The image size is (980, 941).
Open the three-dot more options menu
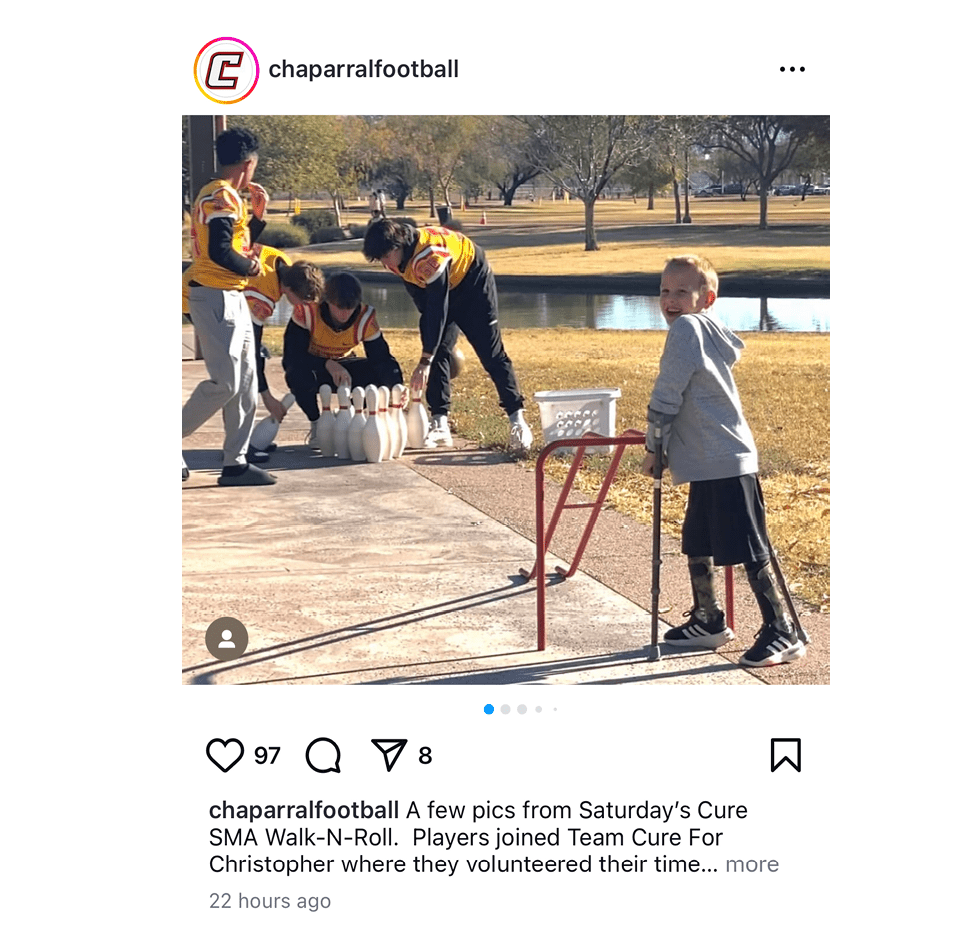pyautogui.click(x=792, y=69)
